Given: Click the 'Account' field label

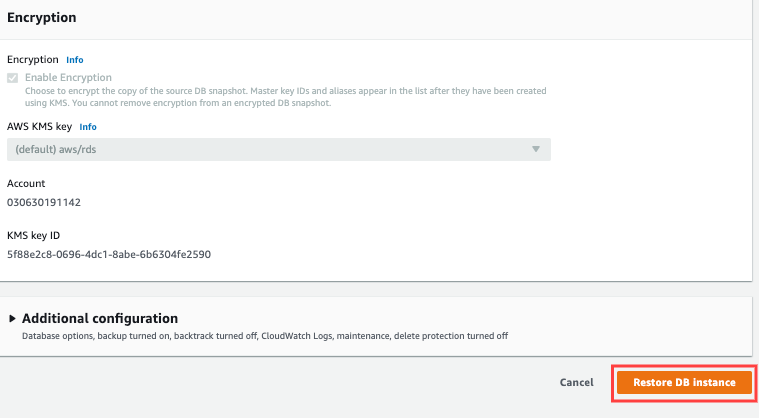Looking at the screenshot, I should coord(26,184).
